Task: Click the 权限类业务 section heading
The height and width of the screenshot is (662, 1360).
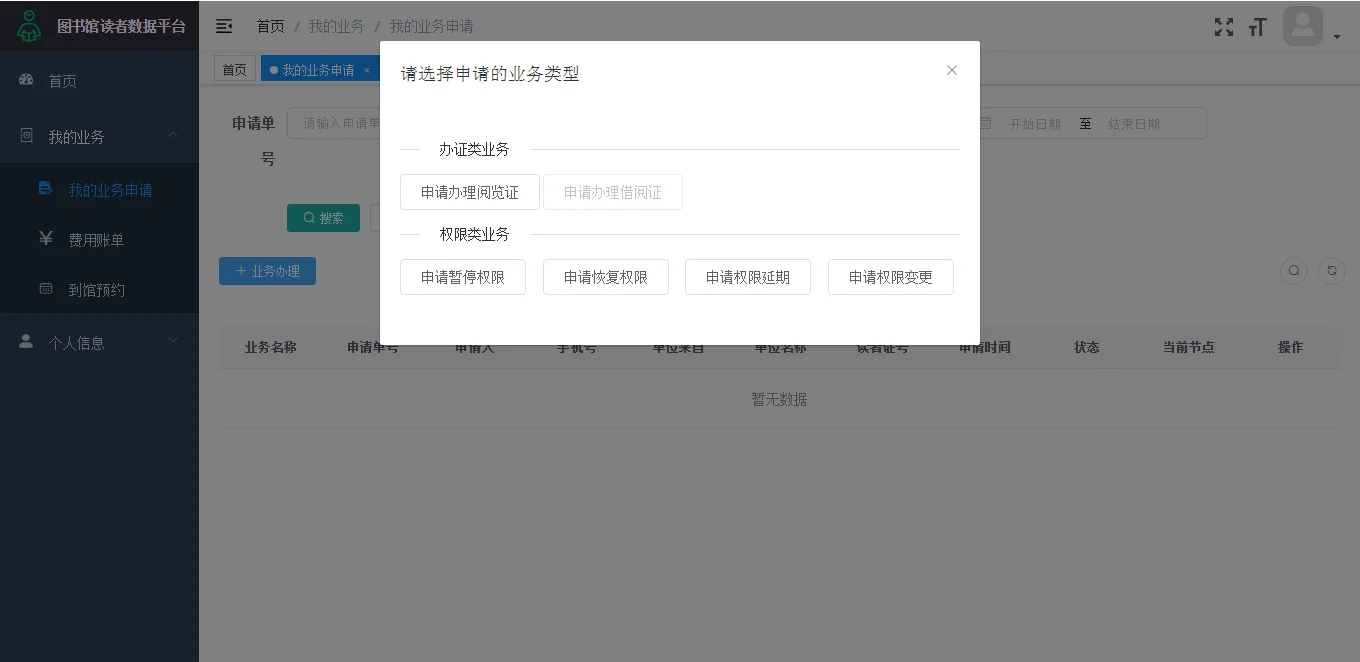Action: tap(474, 234)
